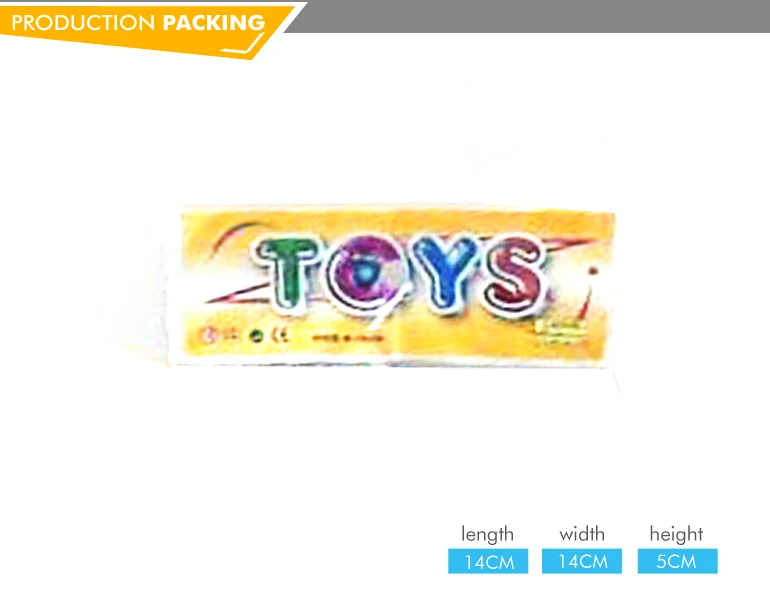The width and height of the screenshot is (770, 611).
Task: Click the blue 14CM length badge
Action: pos(488,561)
